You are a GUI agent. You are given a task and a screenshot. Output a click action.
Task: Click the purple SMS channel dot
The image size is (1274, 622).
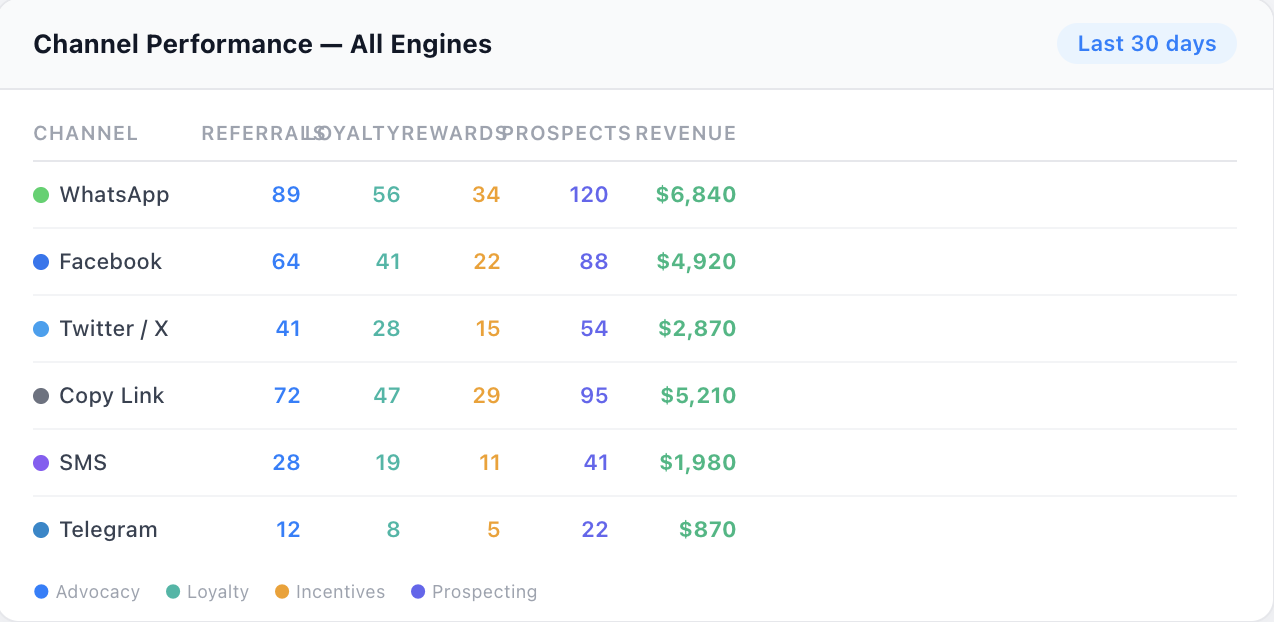[41, 463]
